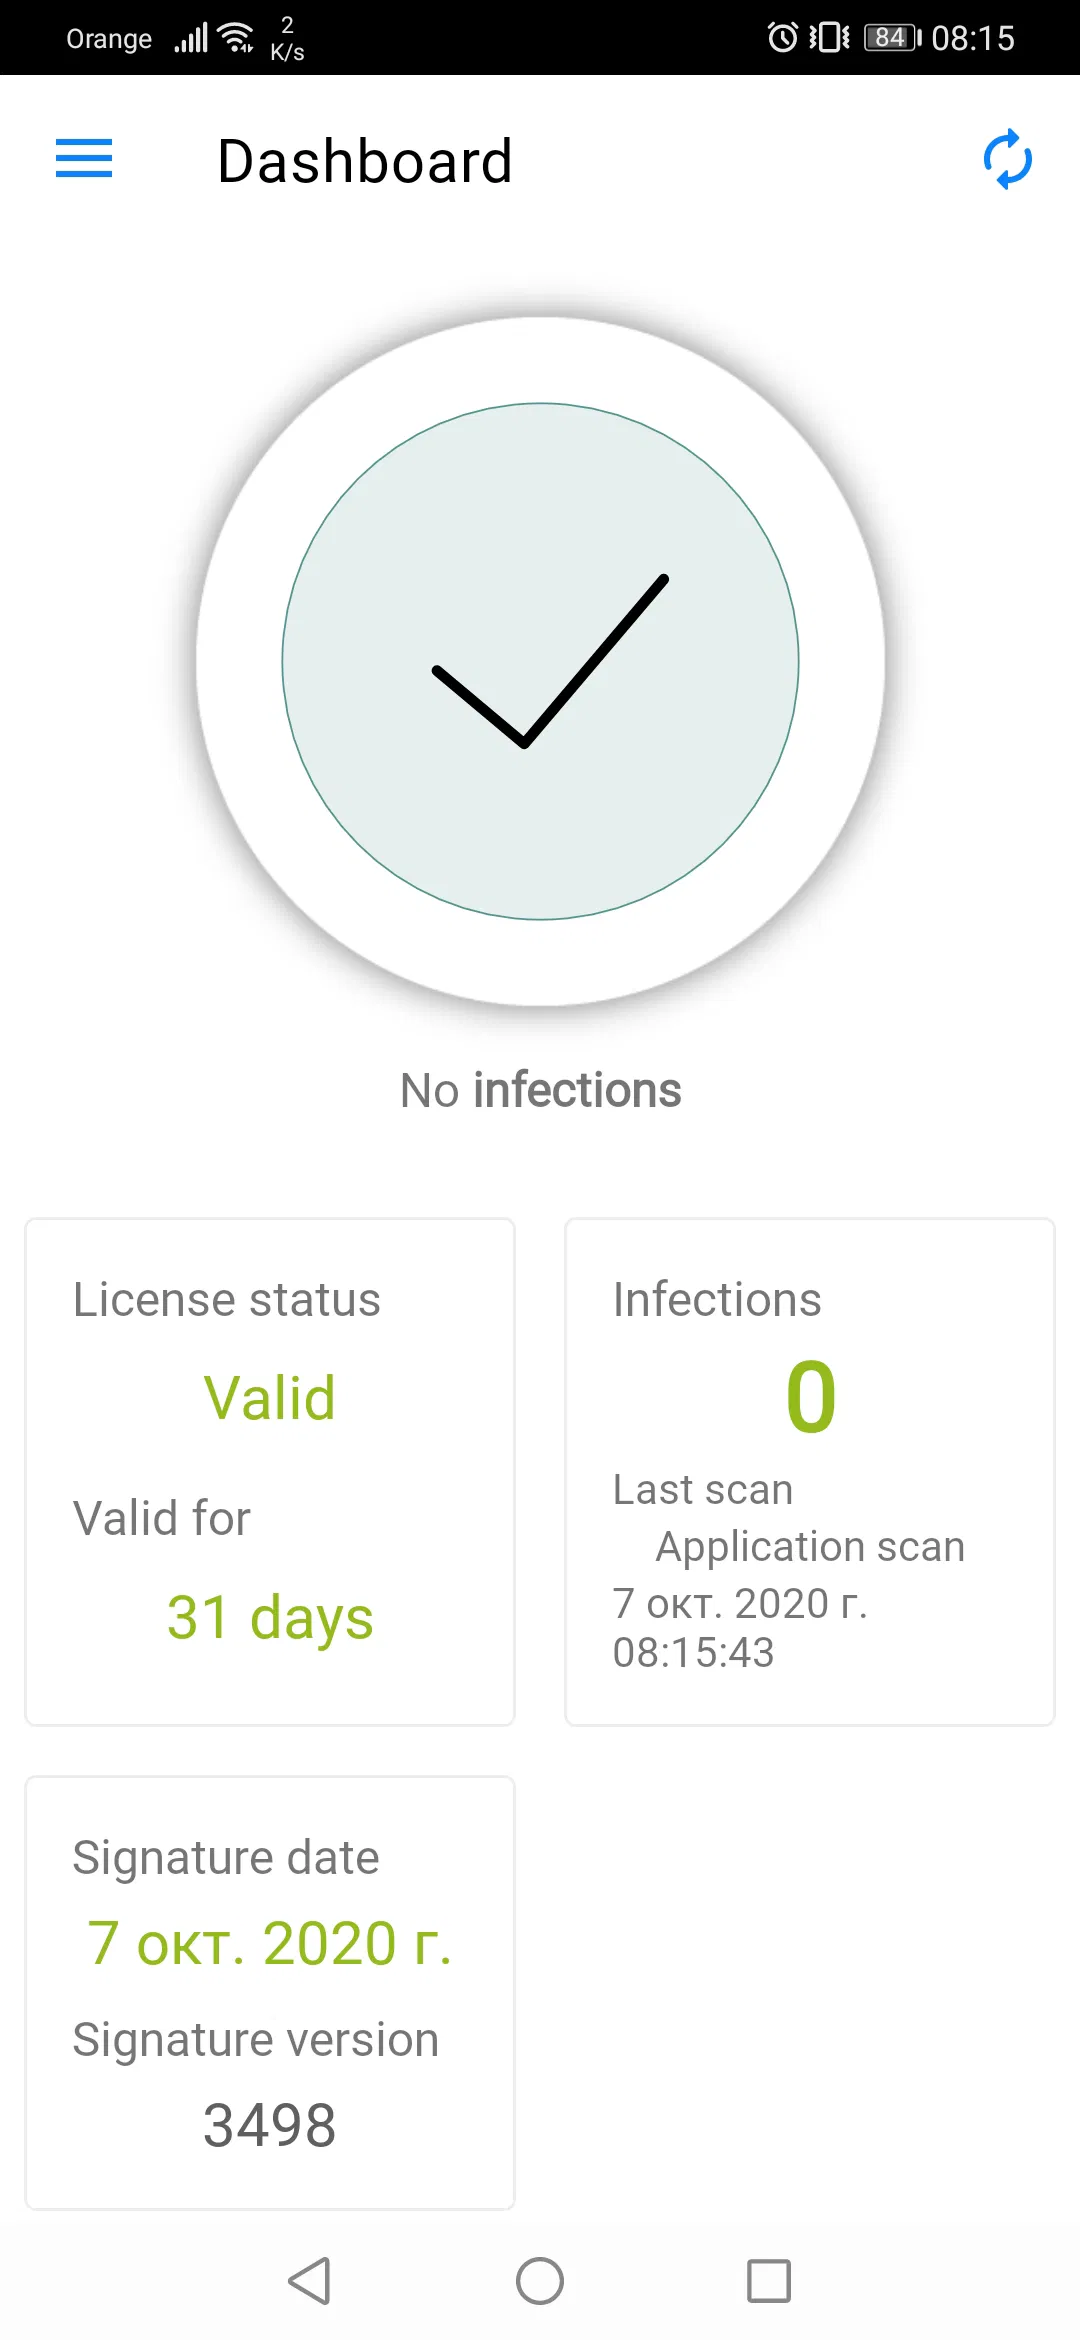Tap the 'No infections' status text
Image resolution: width=1080 pixels, height=2340 pixels.
[x=540, y=1090]
